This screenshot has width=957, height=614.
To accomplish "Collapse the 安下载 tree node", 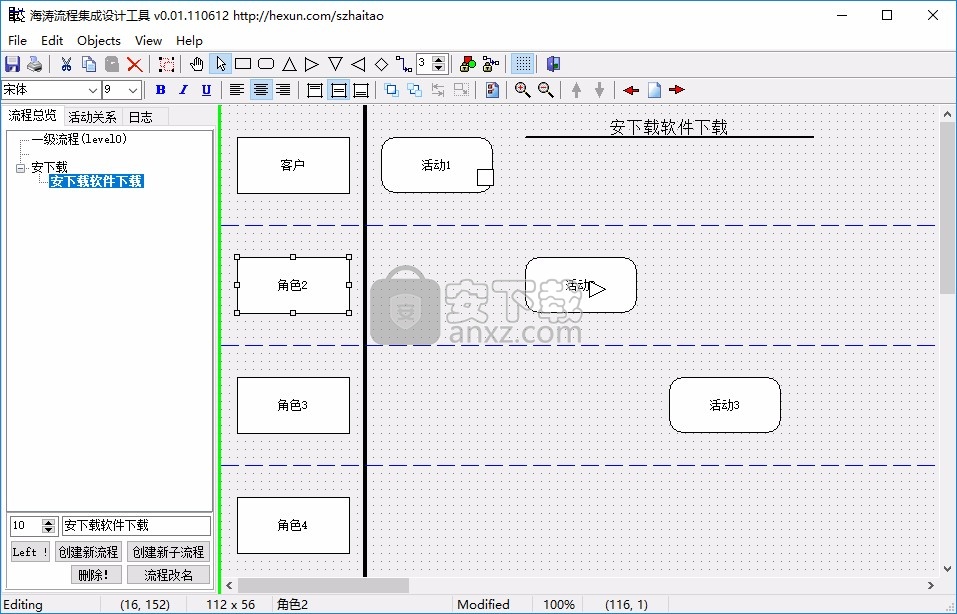I will [x=20, y=168].
